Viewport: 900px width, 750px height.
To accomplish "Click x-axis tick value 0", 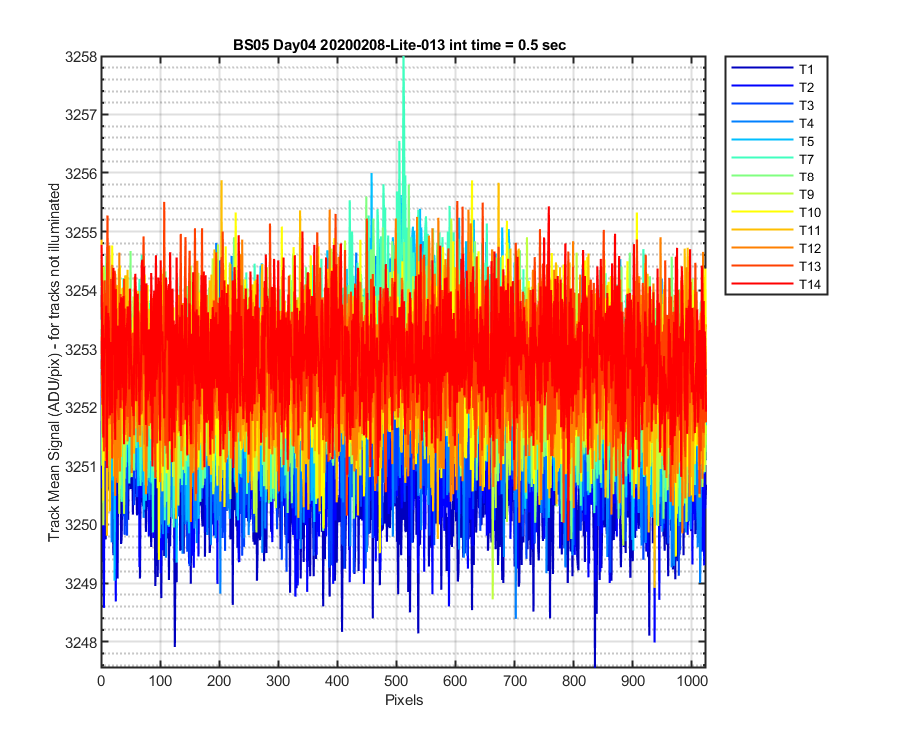I will [101, 681].
